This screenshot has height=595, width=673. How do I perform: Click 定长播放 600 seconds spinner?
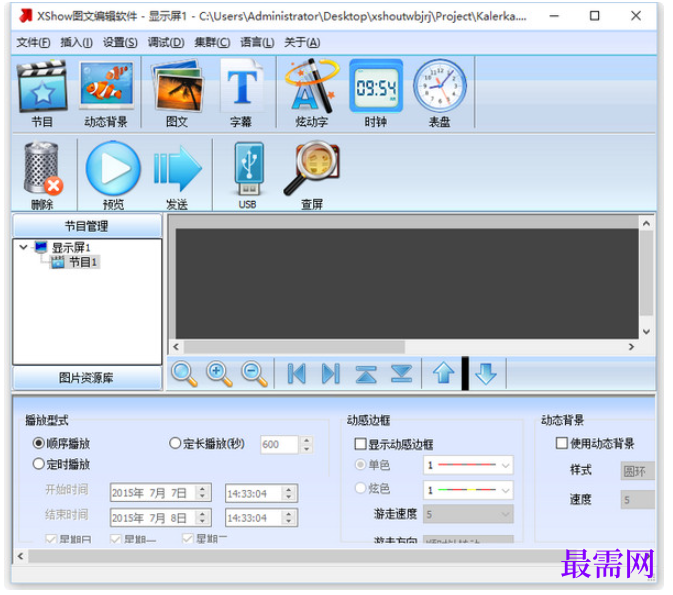306,444
